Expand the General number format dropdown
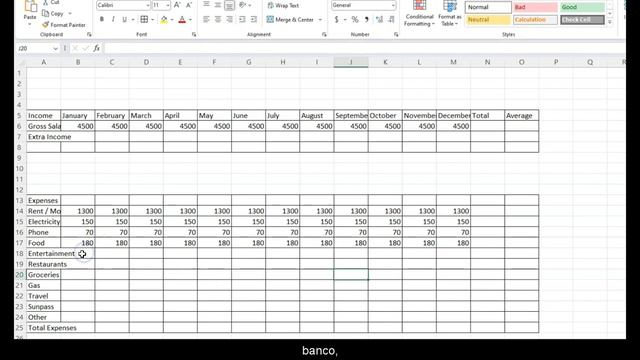Image resolution: width=640 pixels, height=360 pixels. click(393, 5)
